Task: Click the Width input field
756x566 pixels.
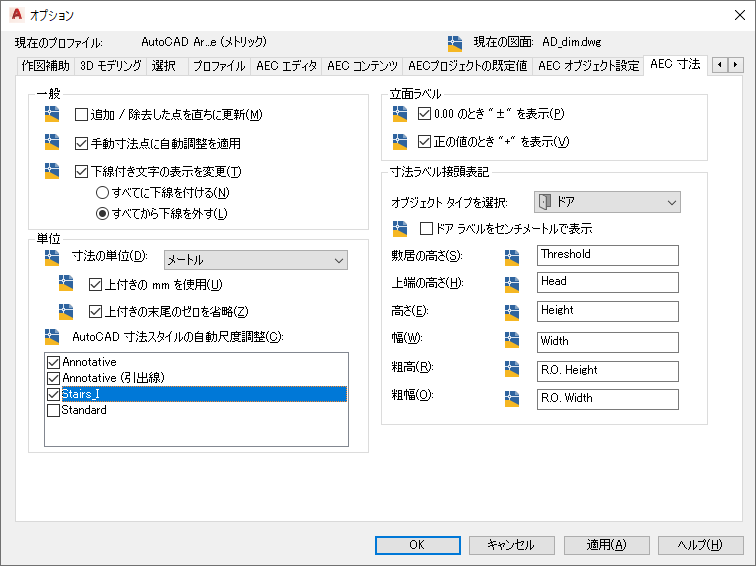Action: pos(608,342)
